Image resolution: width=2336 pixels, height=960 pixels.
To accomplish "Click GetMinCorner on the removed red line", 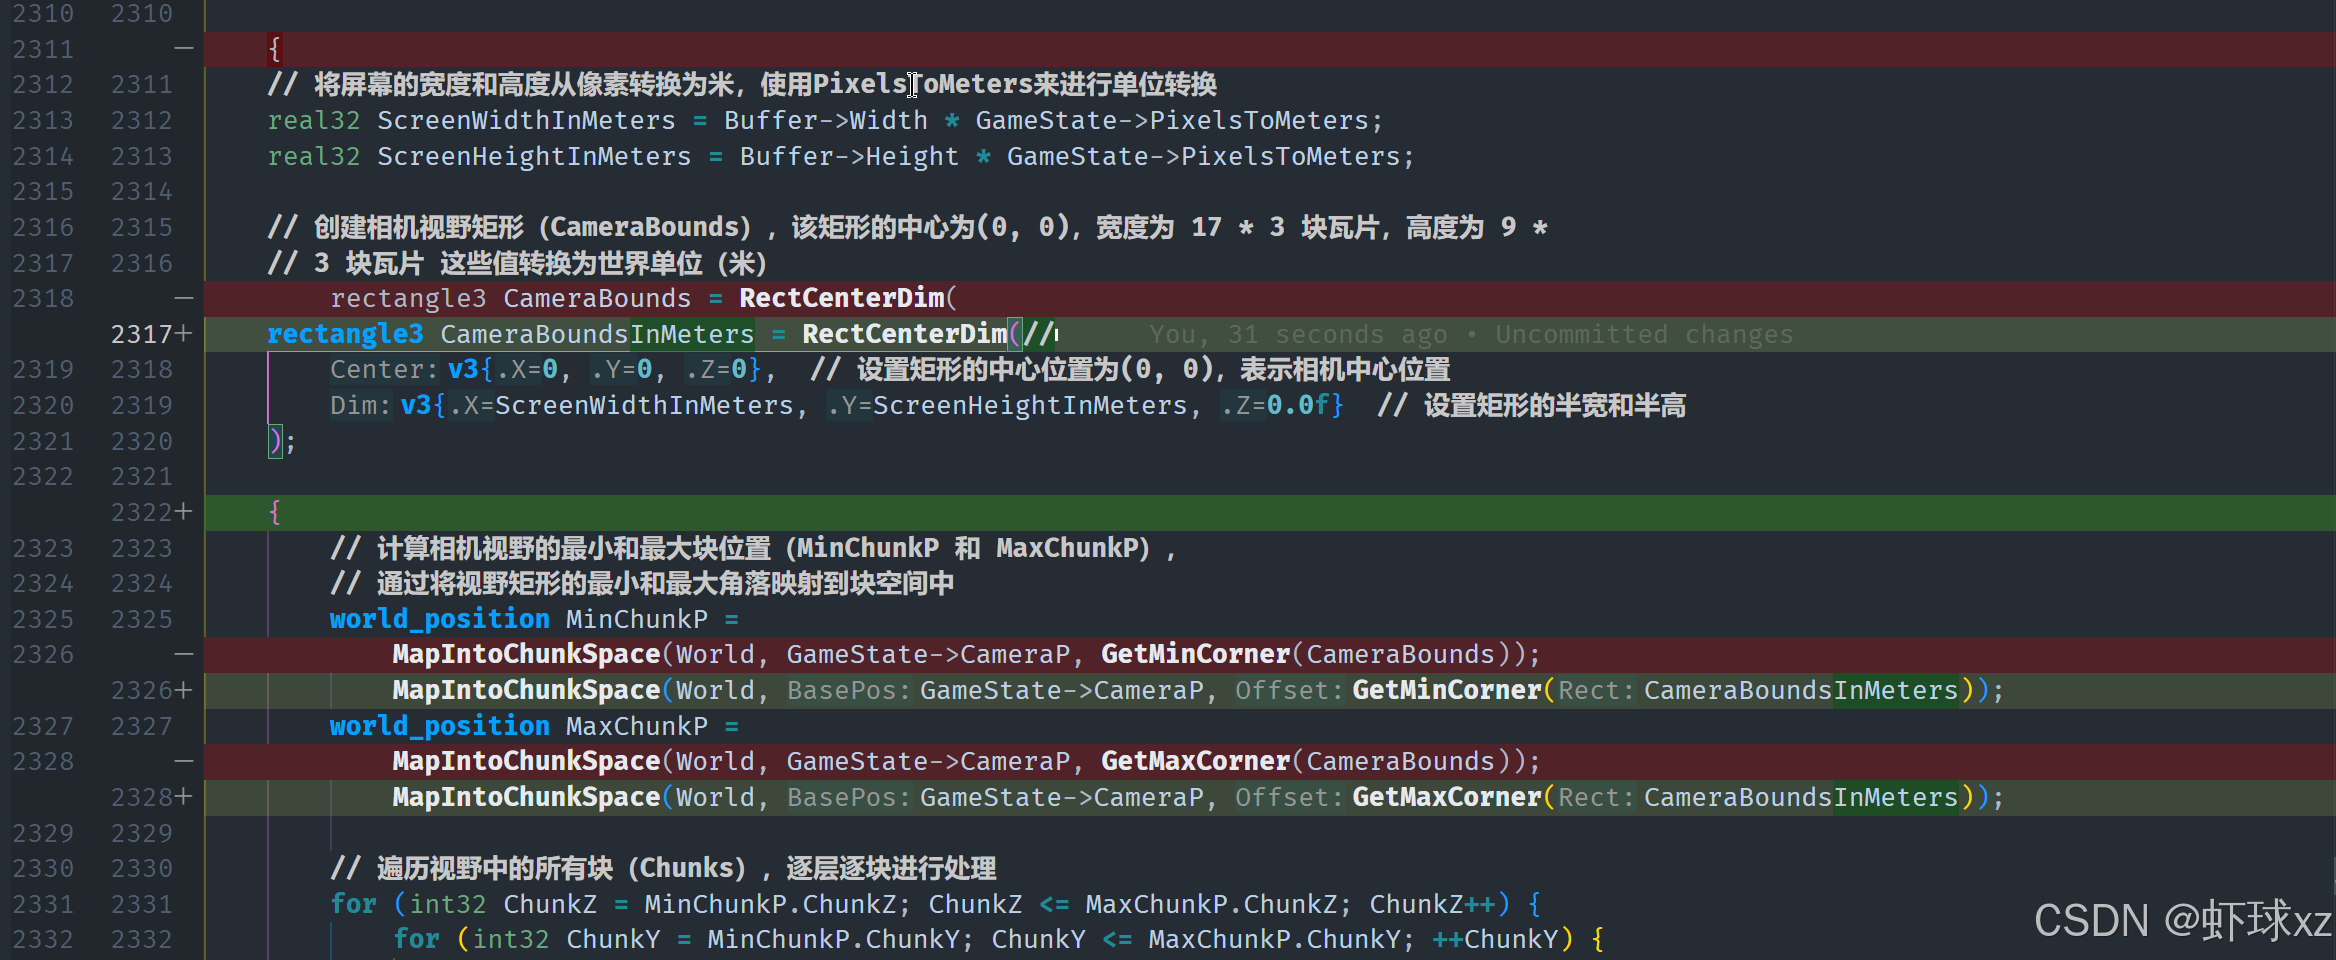I will point(1195,654).
